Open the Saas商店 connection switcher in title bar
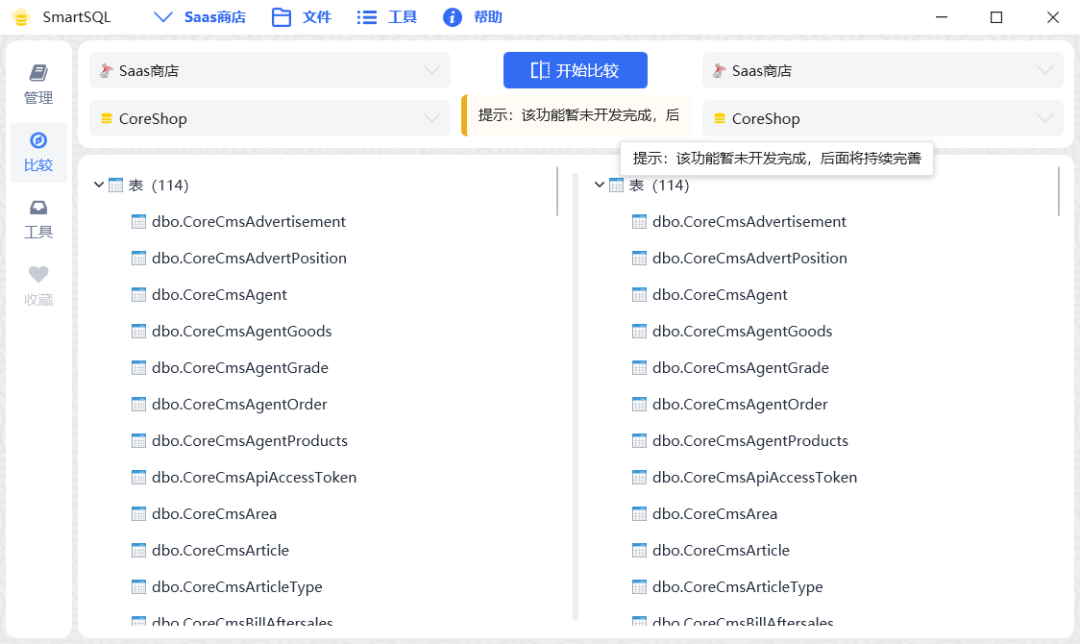Image resolution: width=1080 pixels, height=644 pixels. pyautogui.click(x=200, y=17)
